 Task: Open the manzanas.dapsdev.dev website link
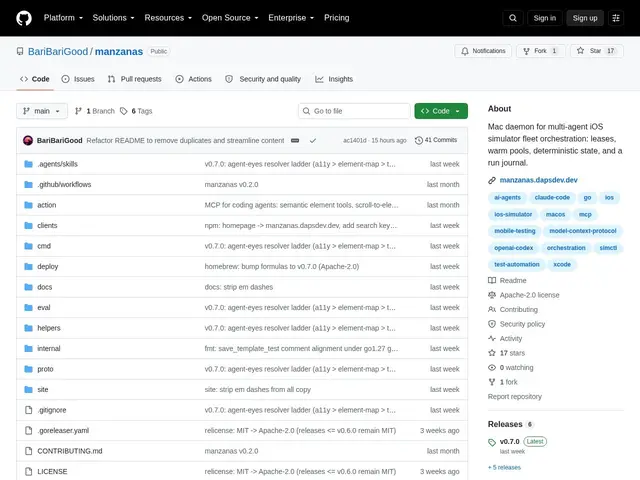(x=538, y=180)
